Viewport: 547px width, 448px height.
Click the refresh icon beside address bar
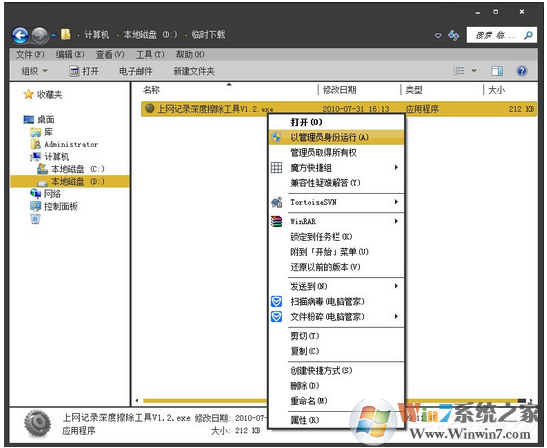point(454,35)
